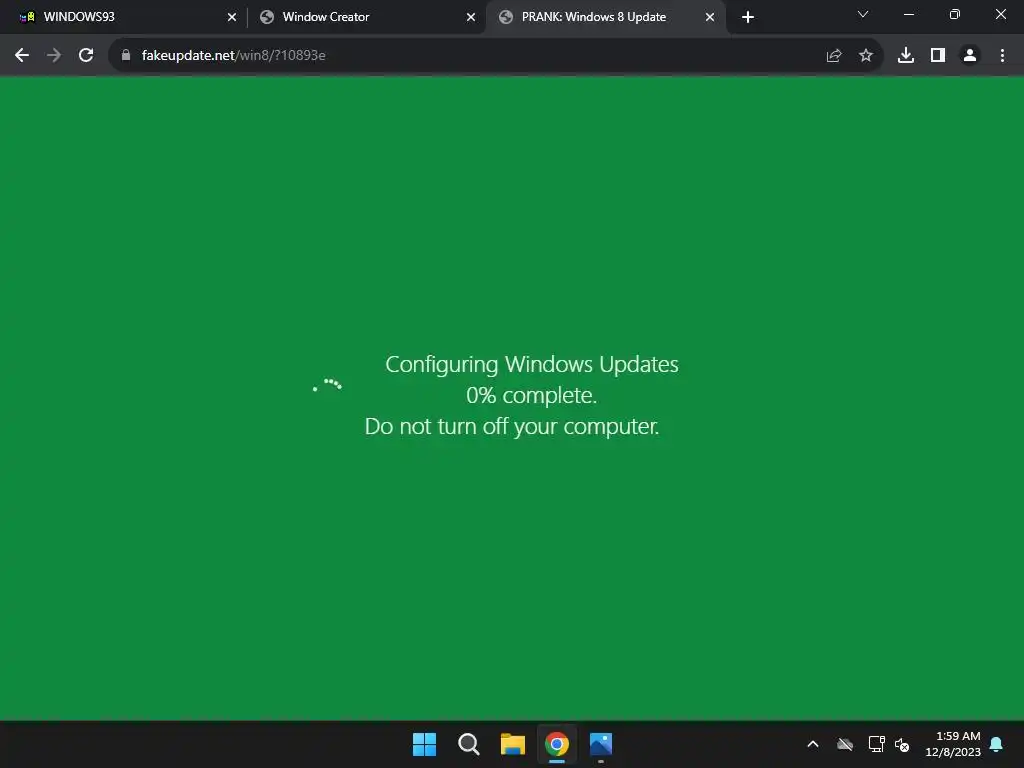Click the 'Configuring Windows Updates' text
The height and width of the screenshot is (768, 1024).
(532, 364)
